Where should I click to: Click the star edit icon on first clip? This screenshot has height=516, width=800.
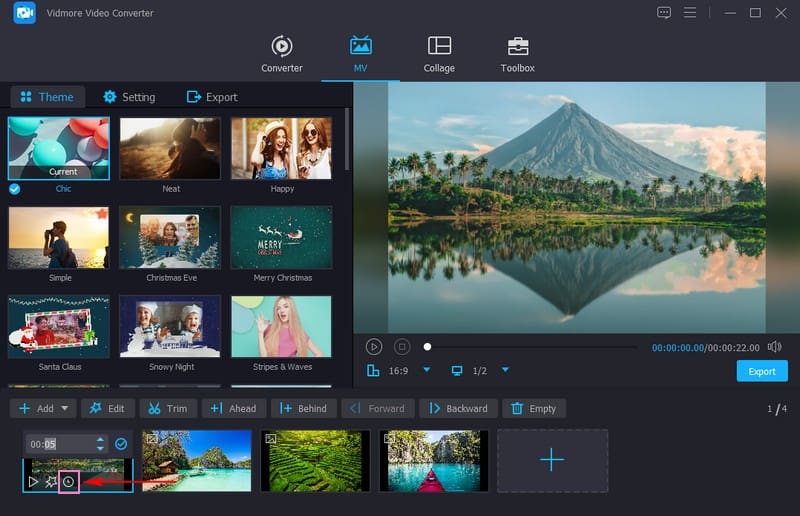(51, 481)
